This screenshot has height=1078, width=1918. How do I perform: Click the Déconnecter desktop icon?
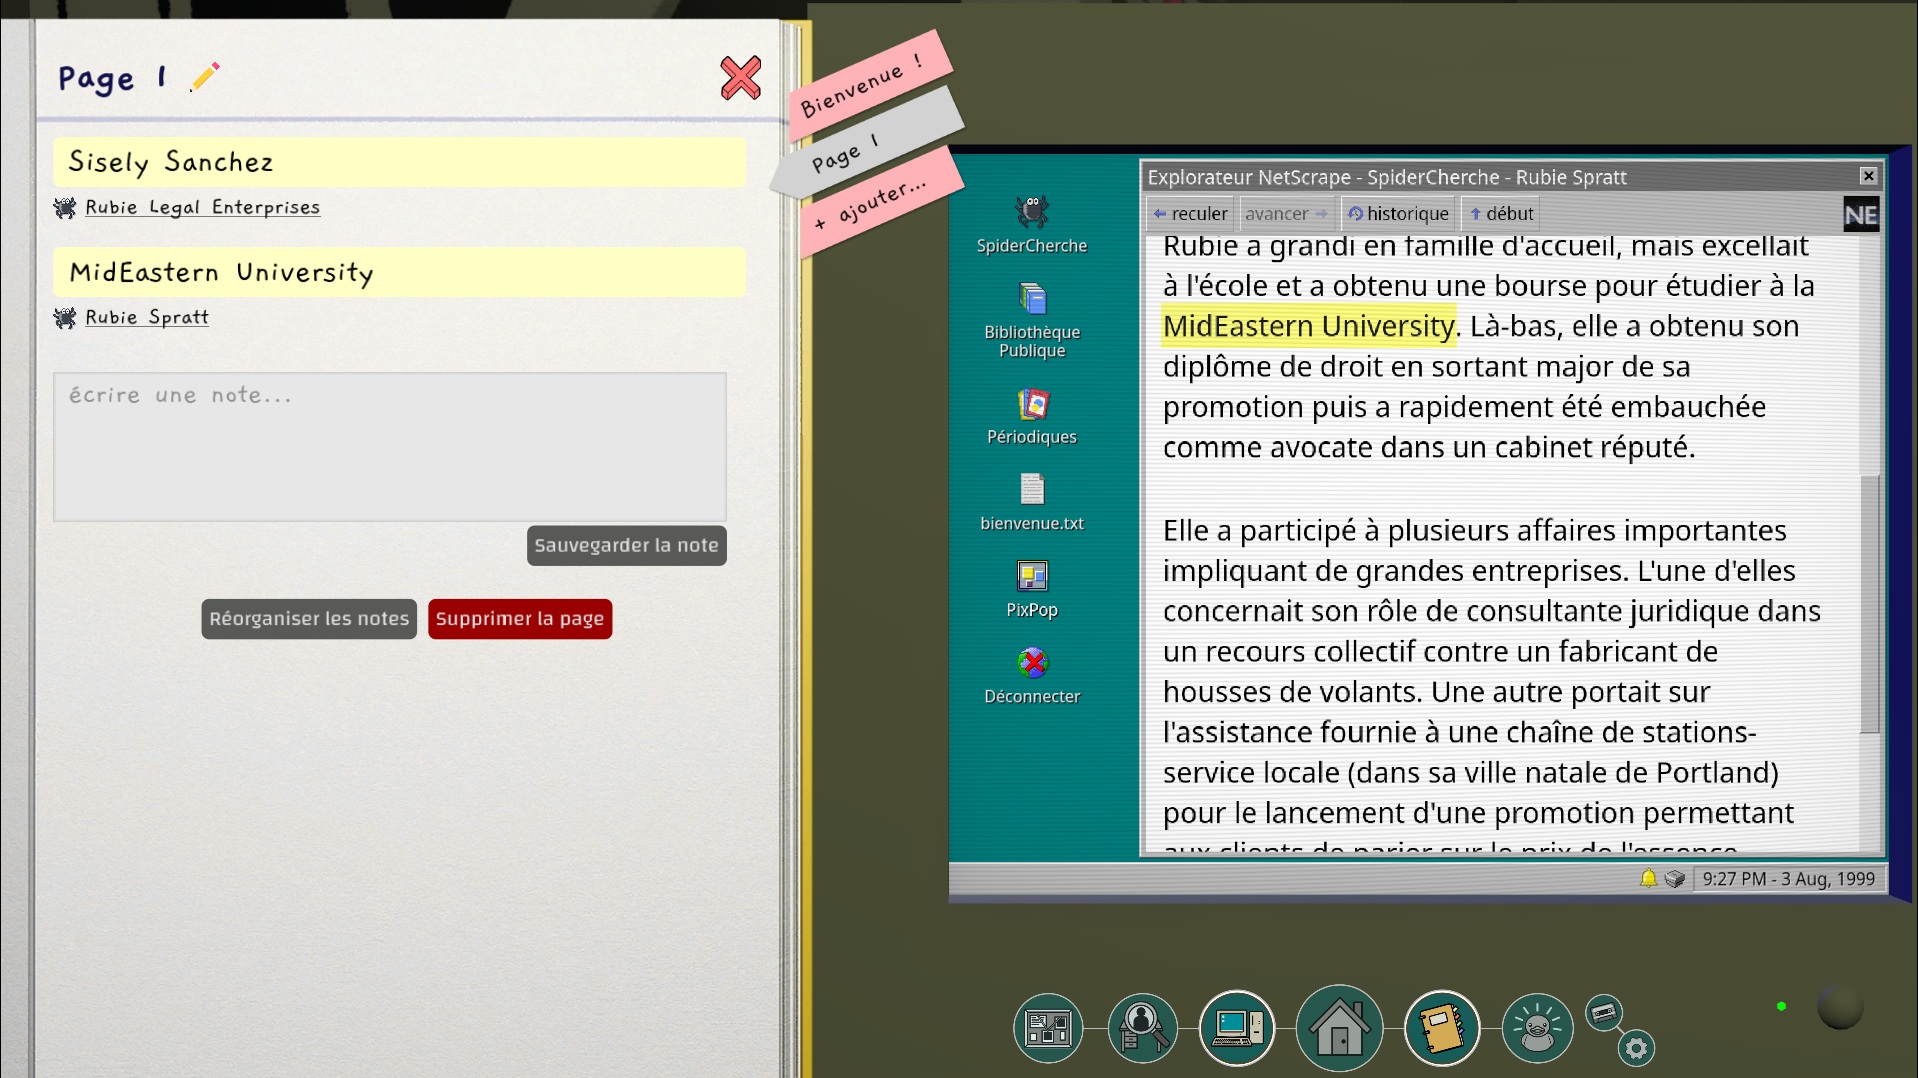click(x=1031, y=676)
